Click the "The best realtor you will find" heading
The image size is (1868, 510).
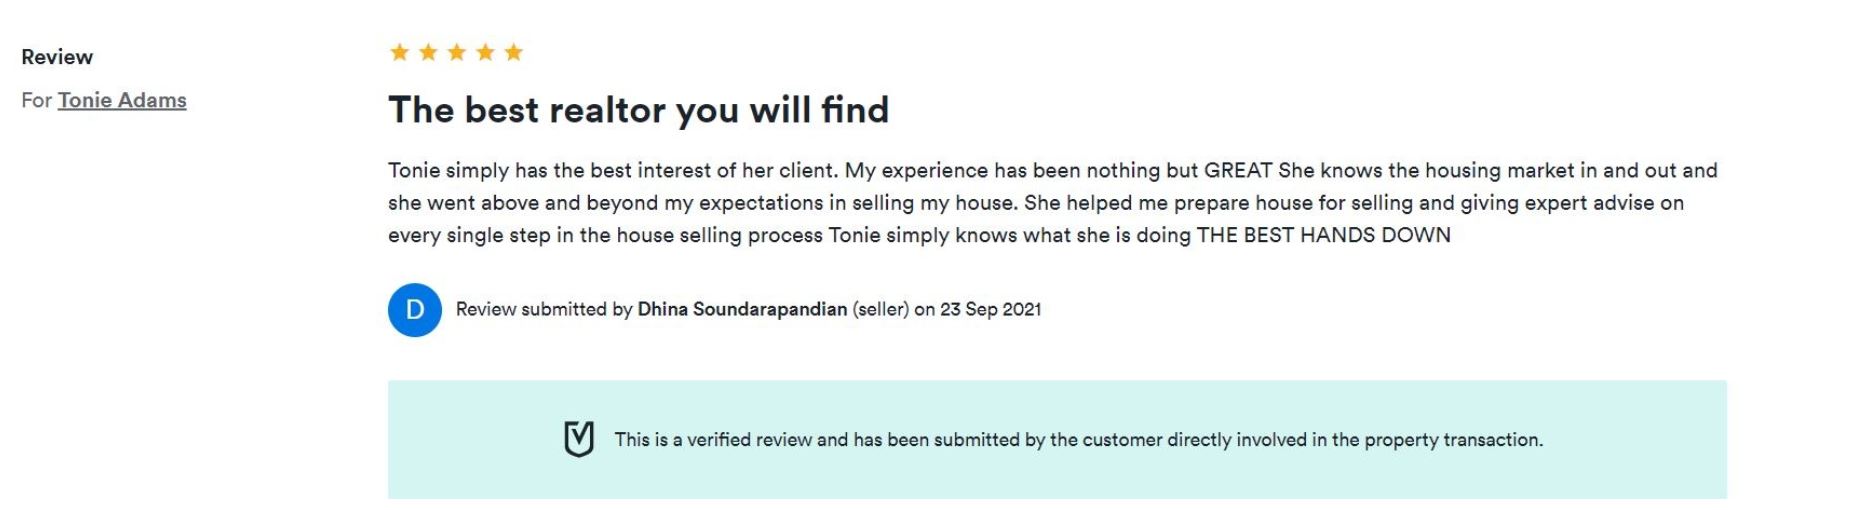638,110
